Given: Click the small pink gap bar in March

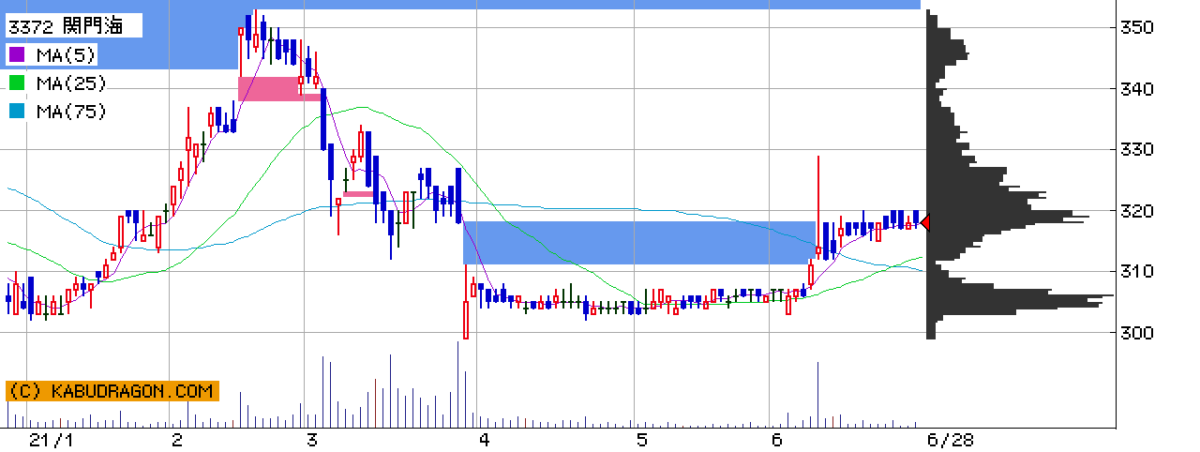Looking at the screenshot, I should point(358,193).
